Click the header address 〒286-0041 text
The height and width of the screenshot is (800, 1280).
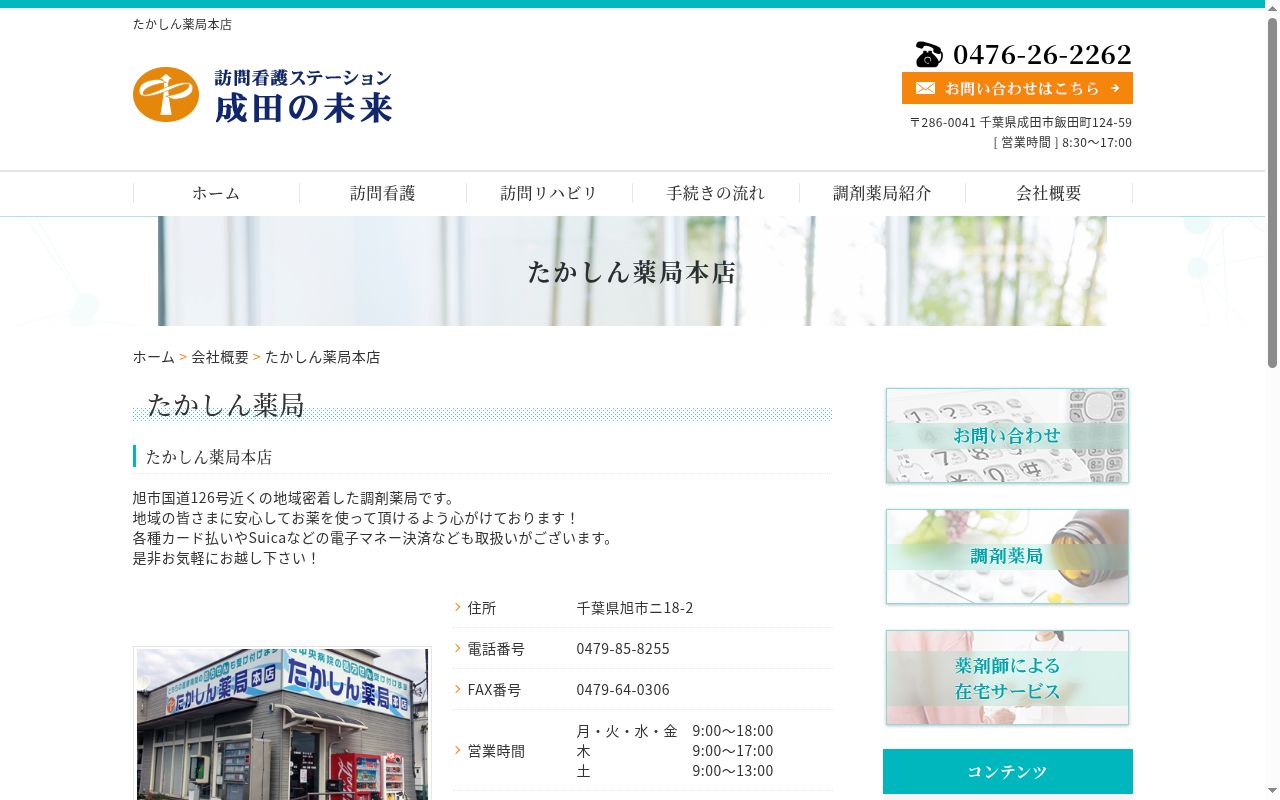(x=1021, y=123)
